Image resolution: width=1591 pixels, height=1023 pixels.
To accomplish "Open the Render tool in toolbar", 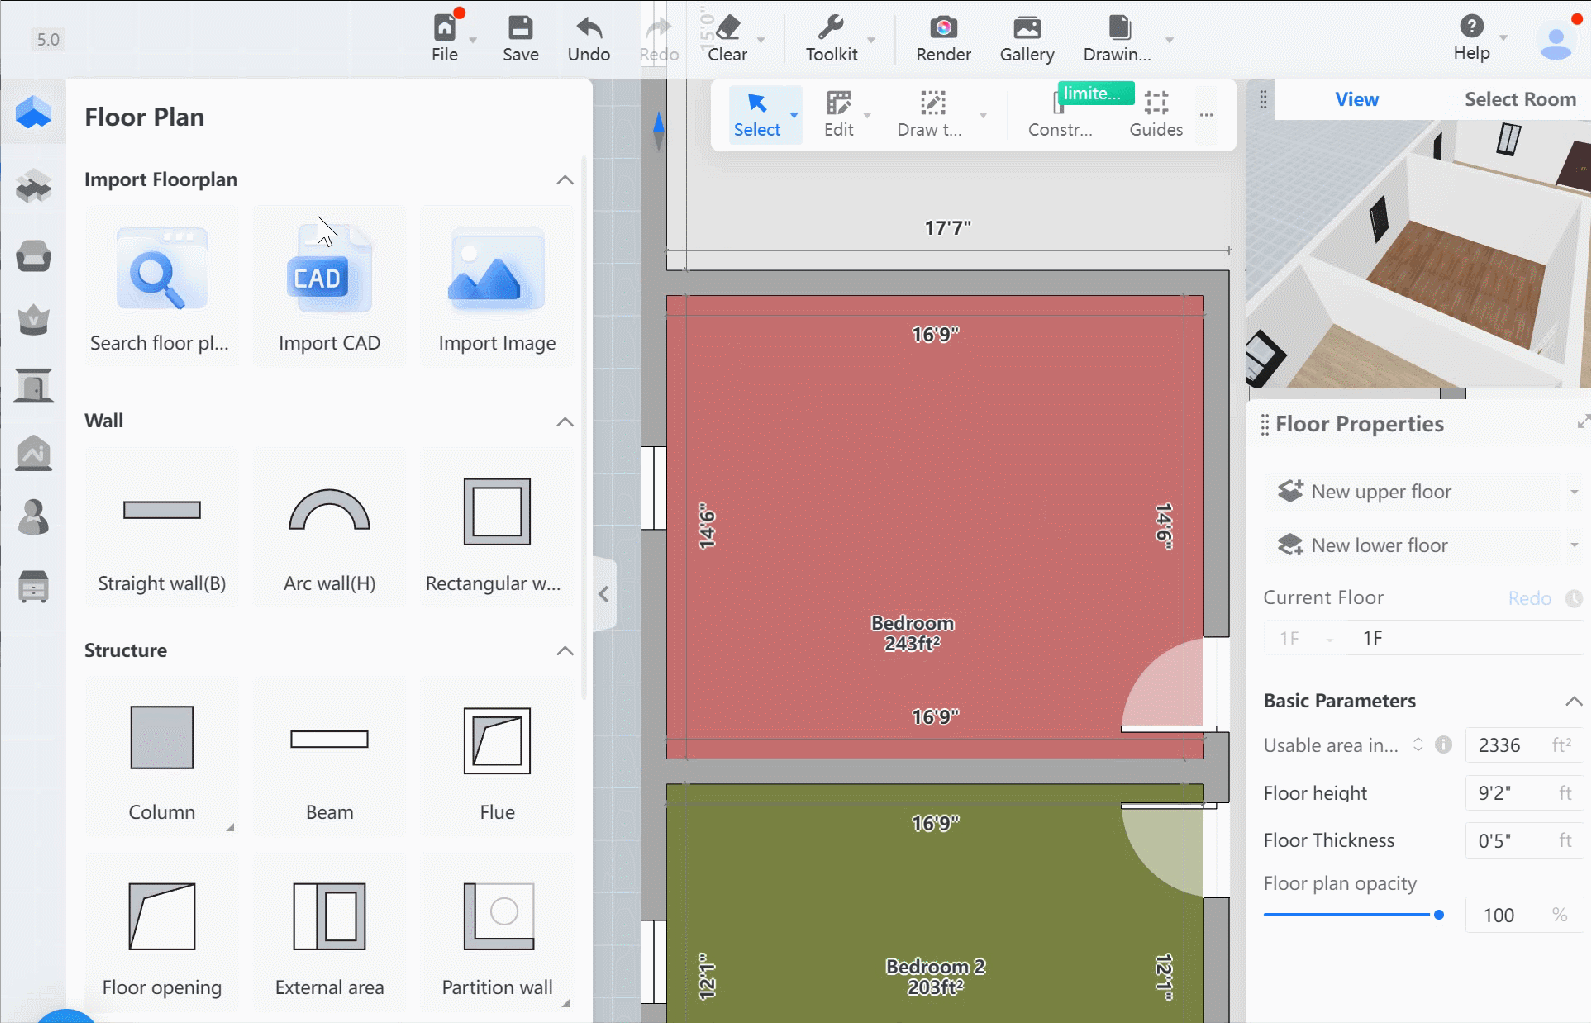I will (x=943, y=38).
